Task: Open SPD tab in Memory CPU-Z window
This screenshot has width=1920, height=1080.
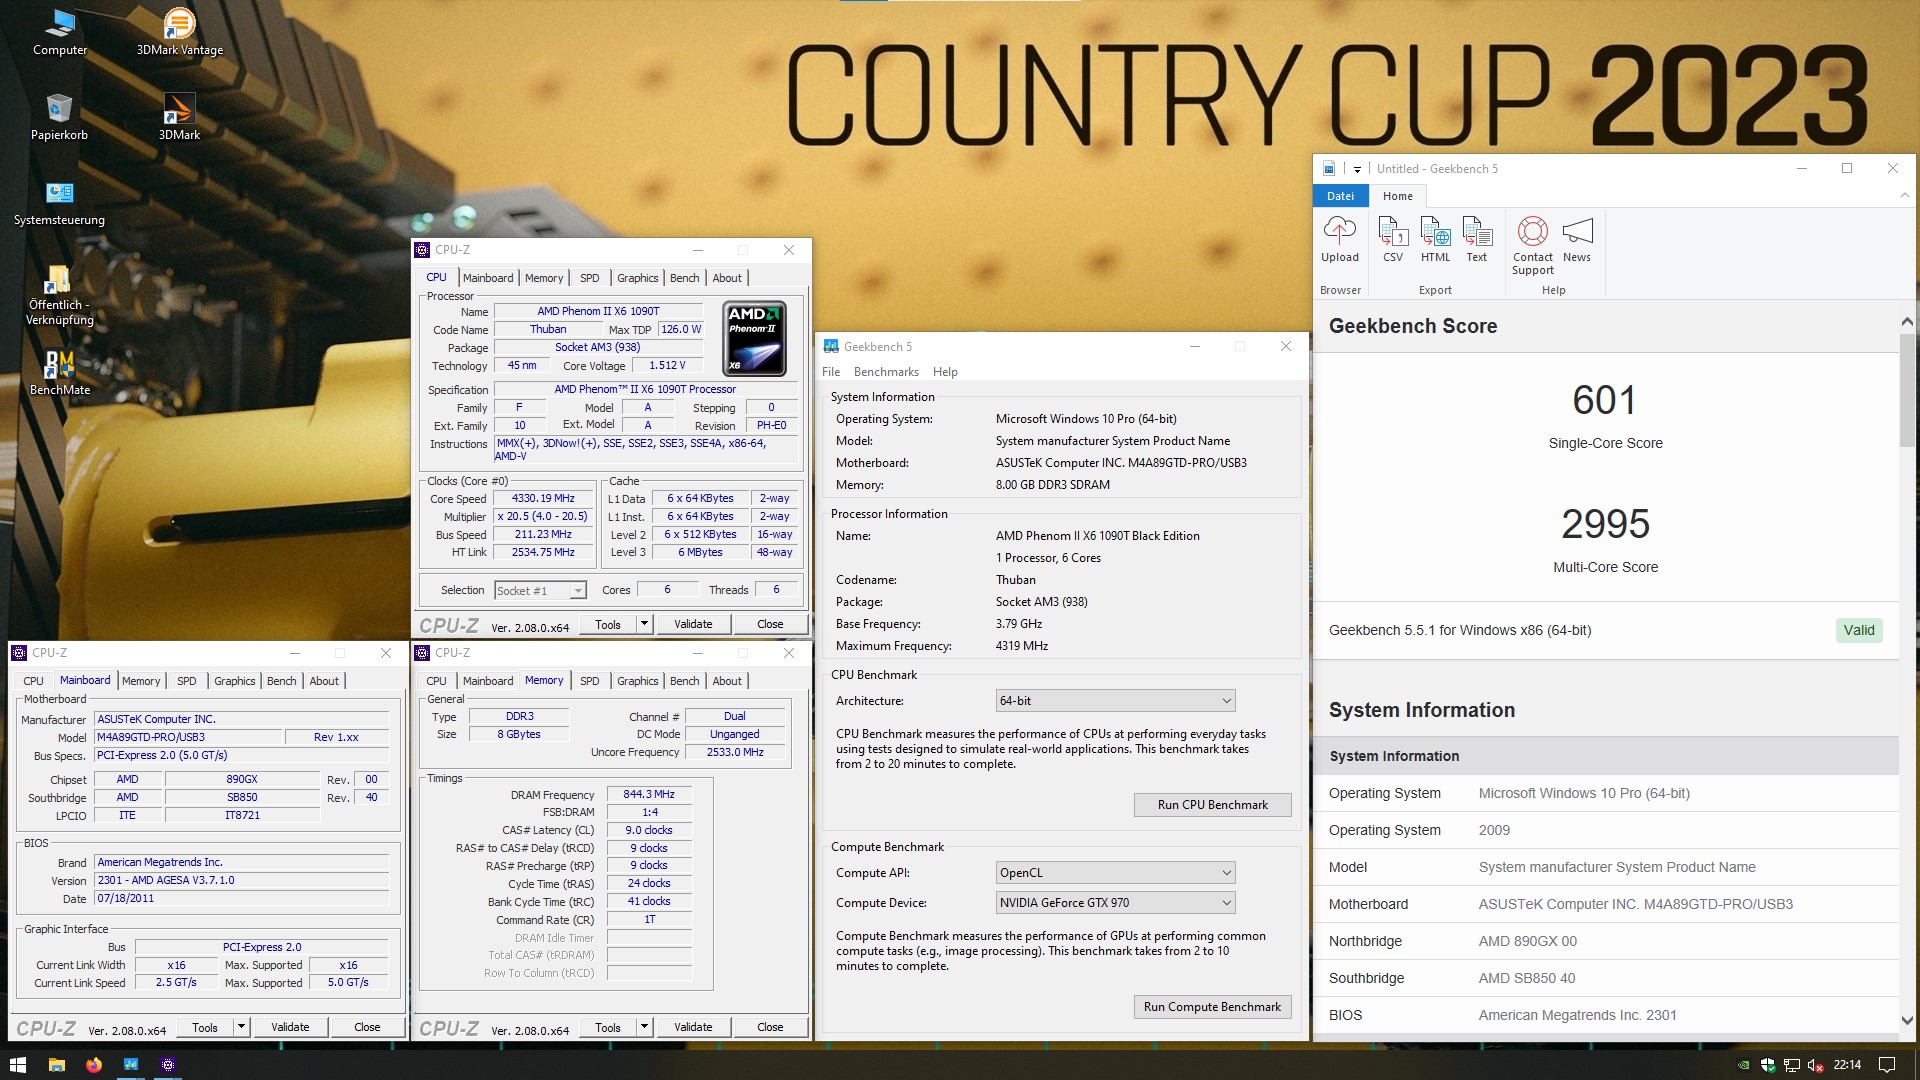Action: tap(590, 681)
